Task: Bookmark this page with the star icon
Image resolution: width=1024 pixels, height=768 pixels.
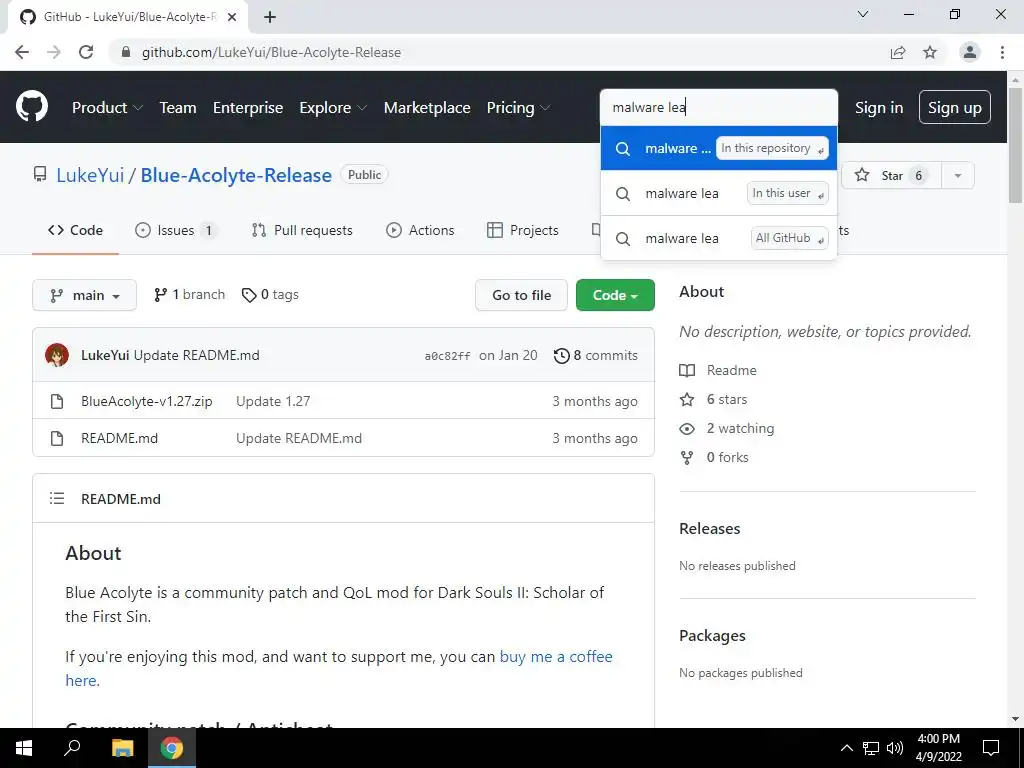Action: tap(930, 52)
